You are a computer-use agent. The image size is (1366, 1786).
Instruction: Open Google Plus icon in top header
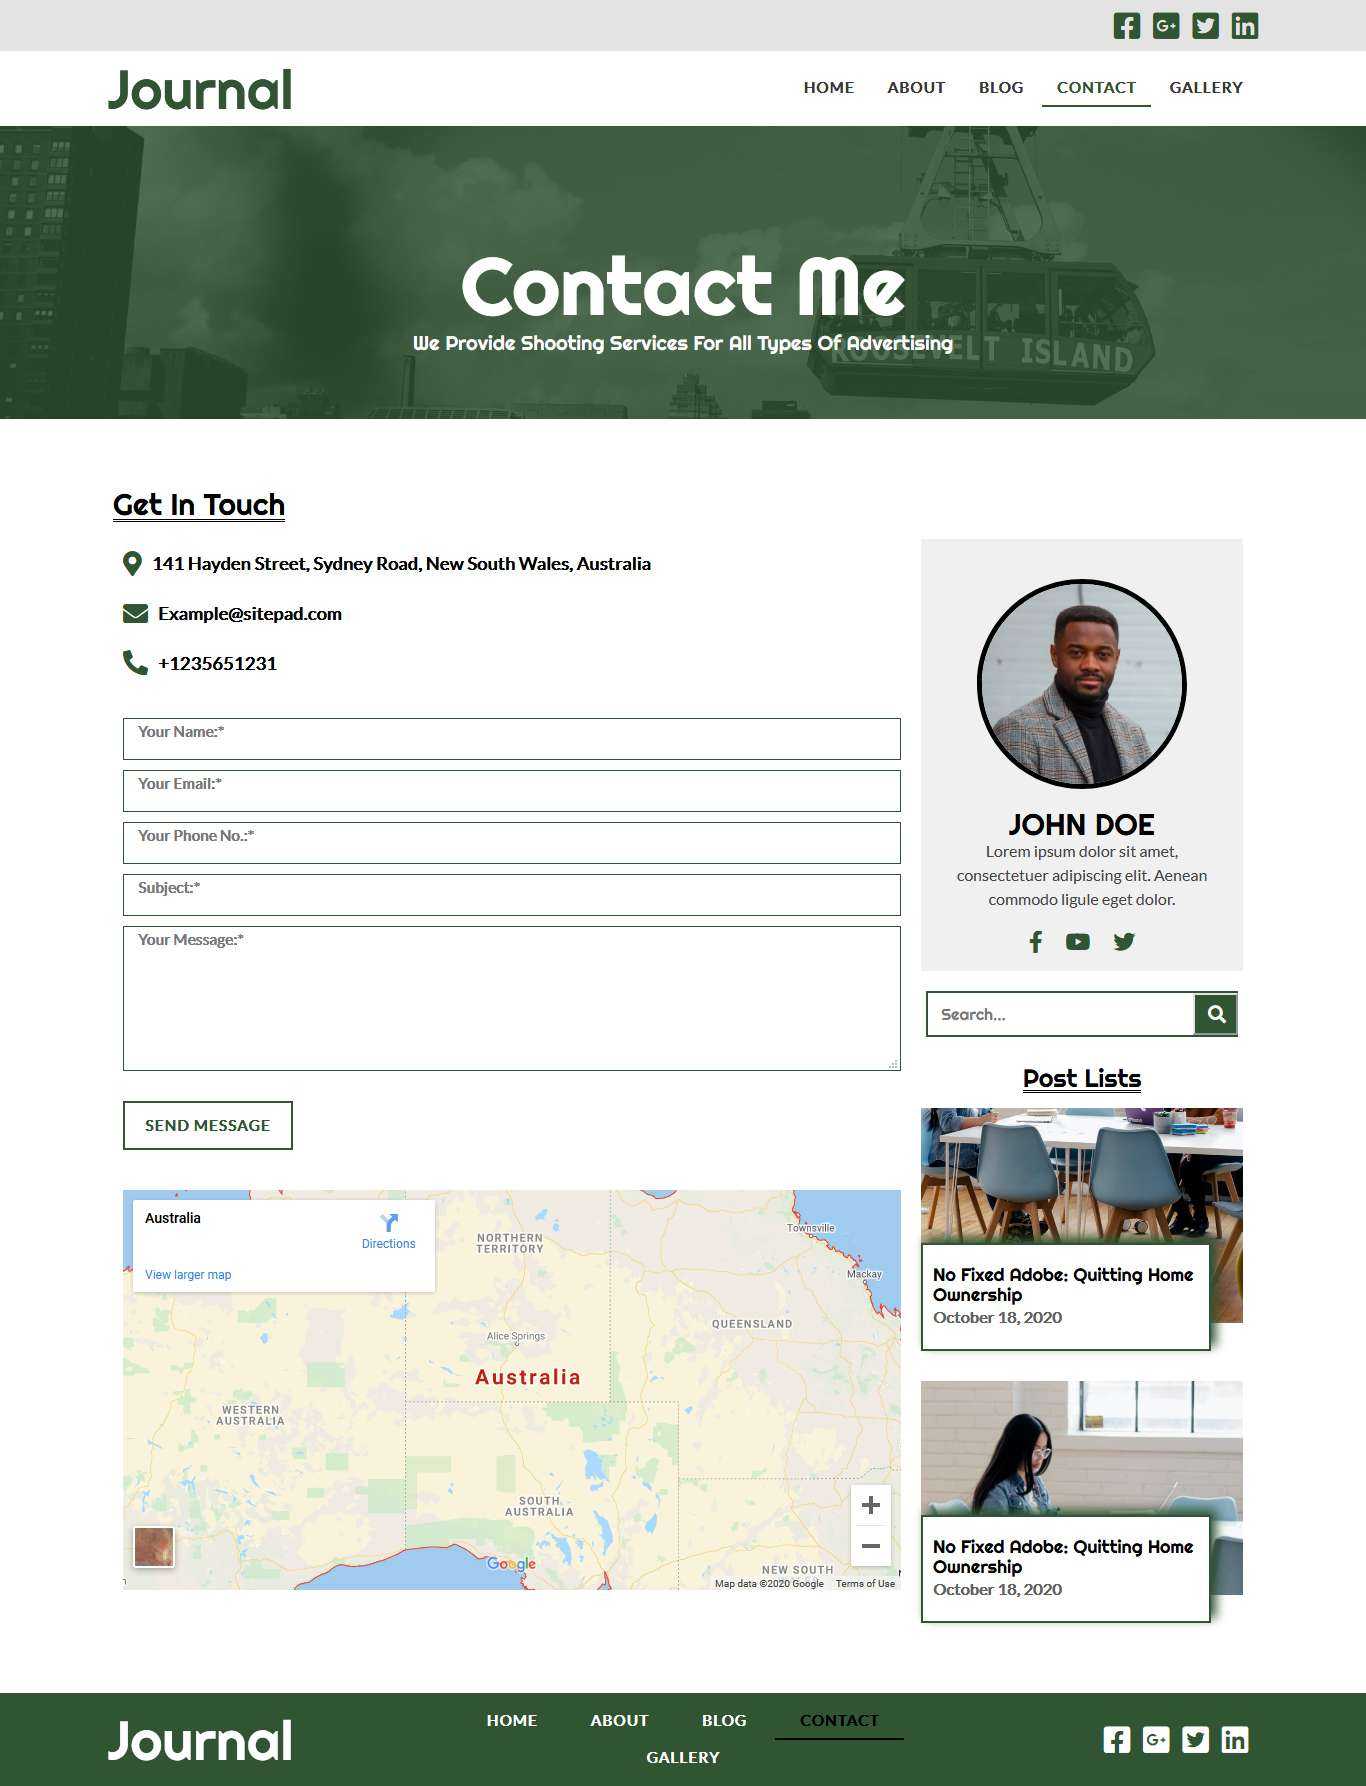click(1166, 26)
